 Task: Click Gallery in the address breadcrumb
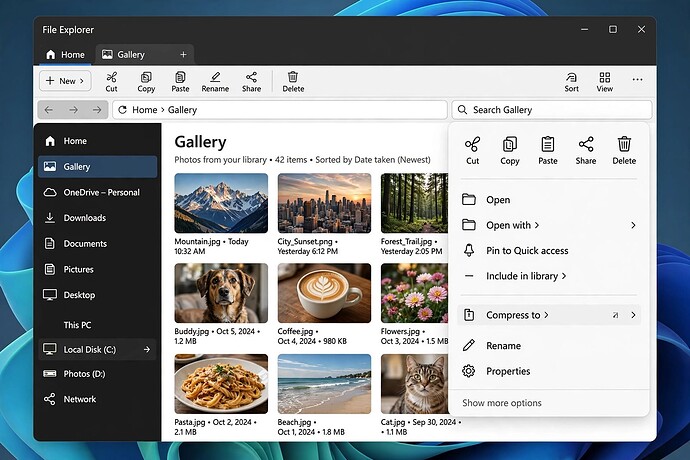point(182,110)
